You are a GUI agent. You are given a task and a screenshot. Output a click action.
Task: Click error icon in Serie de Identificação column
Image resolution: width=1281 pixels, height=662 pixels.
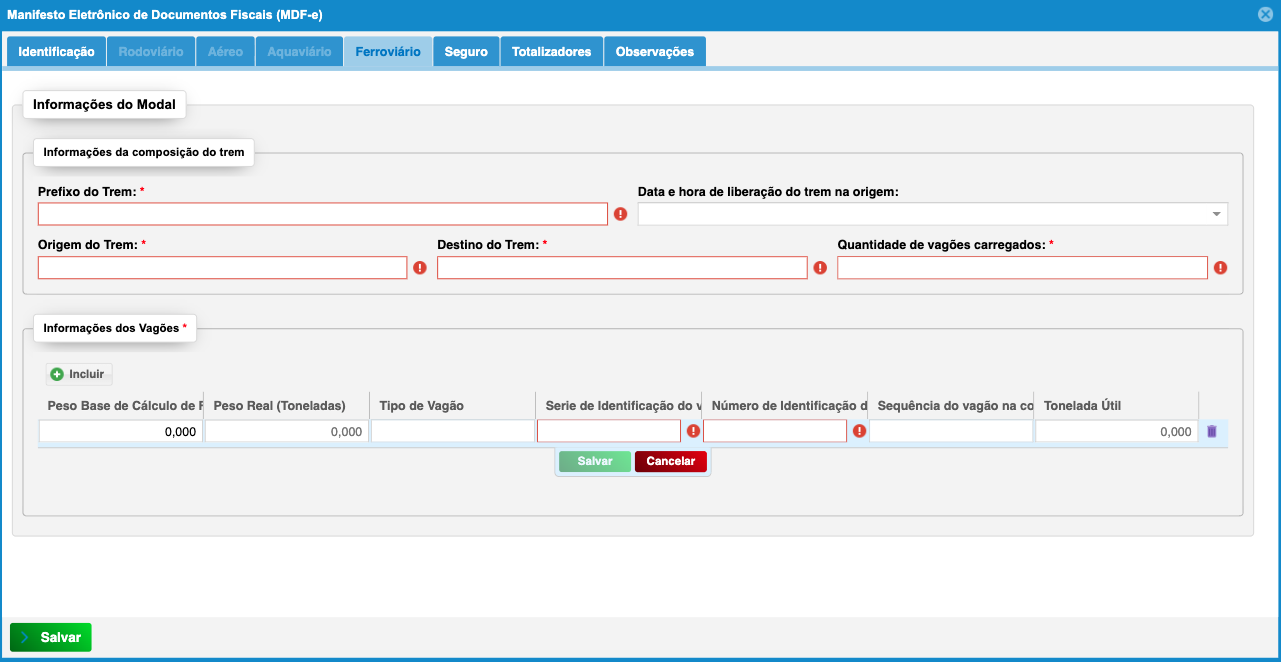(x=693, y=431)
